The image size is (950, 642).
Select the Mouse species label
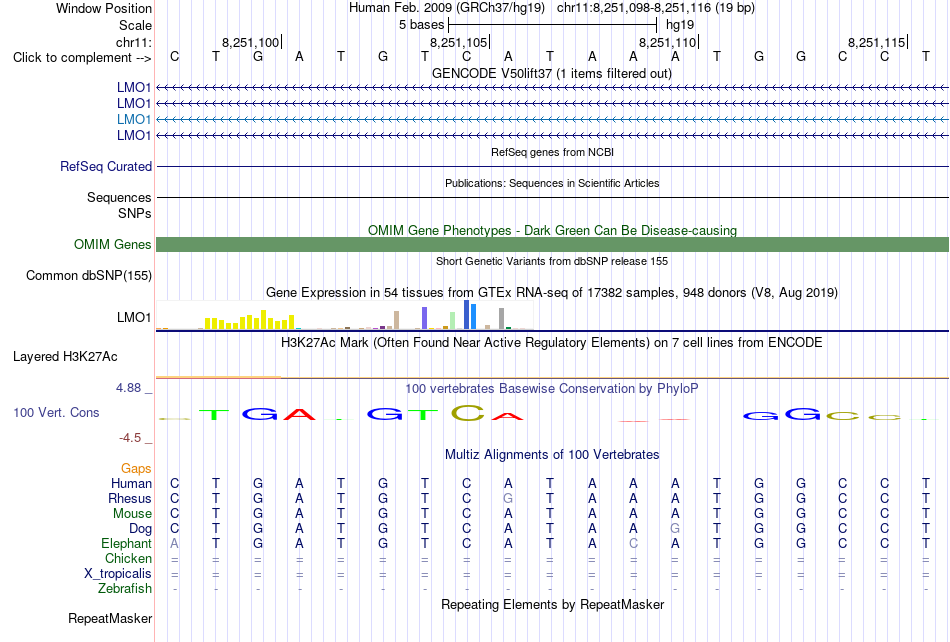tap(132, 514)
